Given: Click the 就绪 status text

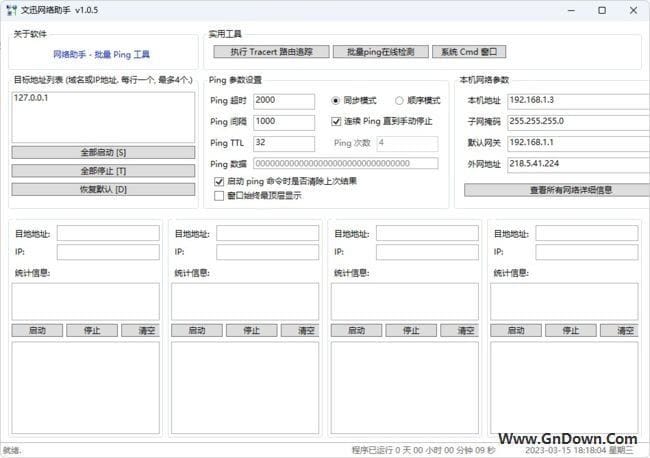Looking at the screenshot, I should [12, 451].
